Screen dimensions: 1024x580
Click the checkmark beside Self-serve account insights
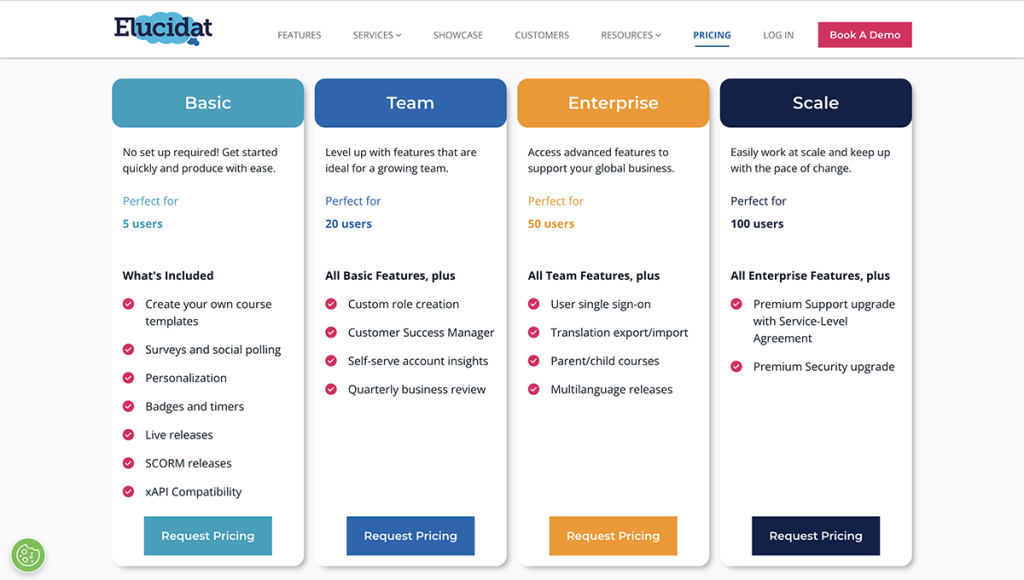331,361
